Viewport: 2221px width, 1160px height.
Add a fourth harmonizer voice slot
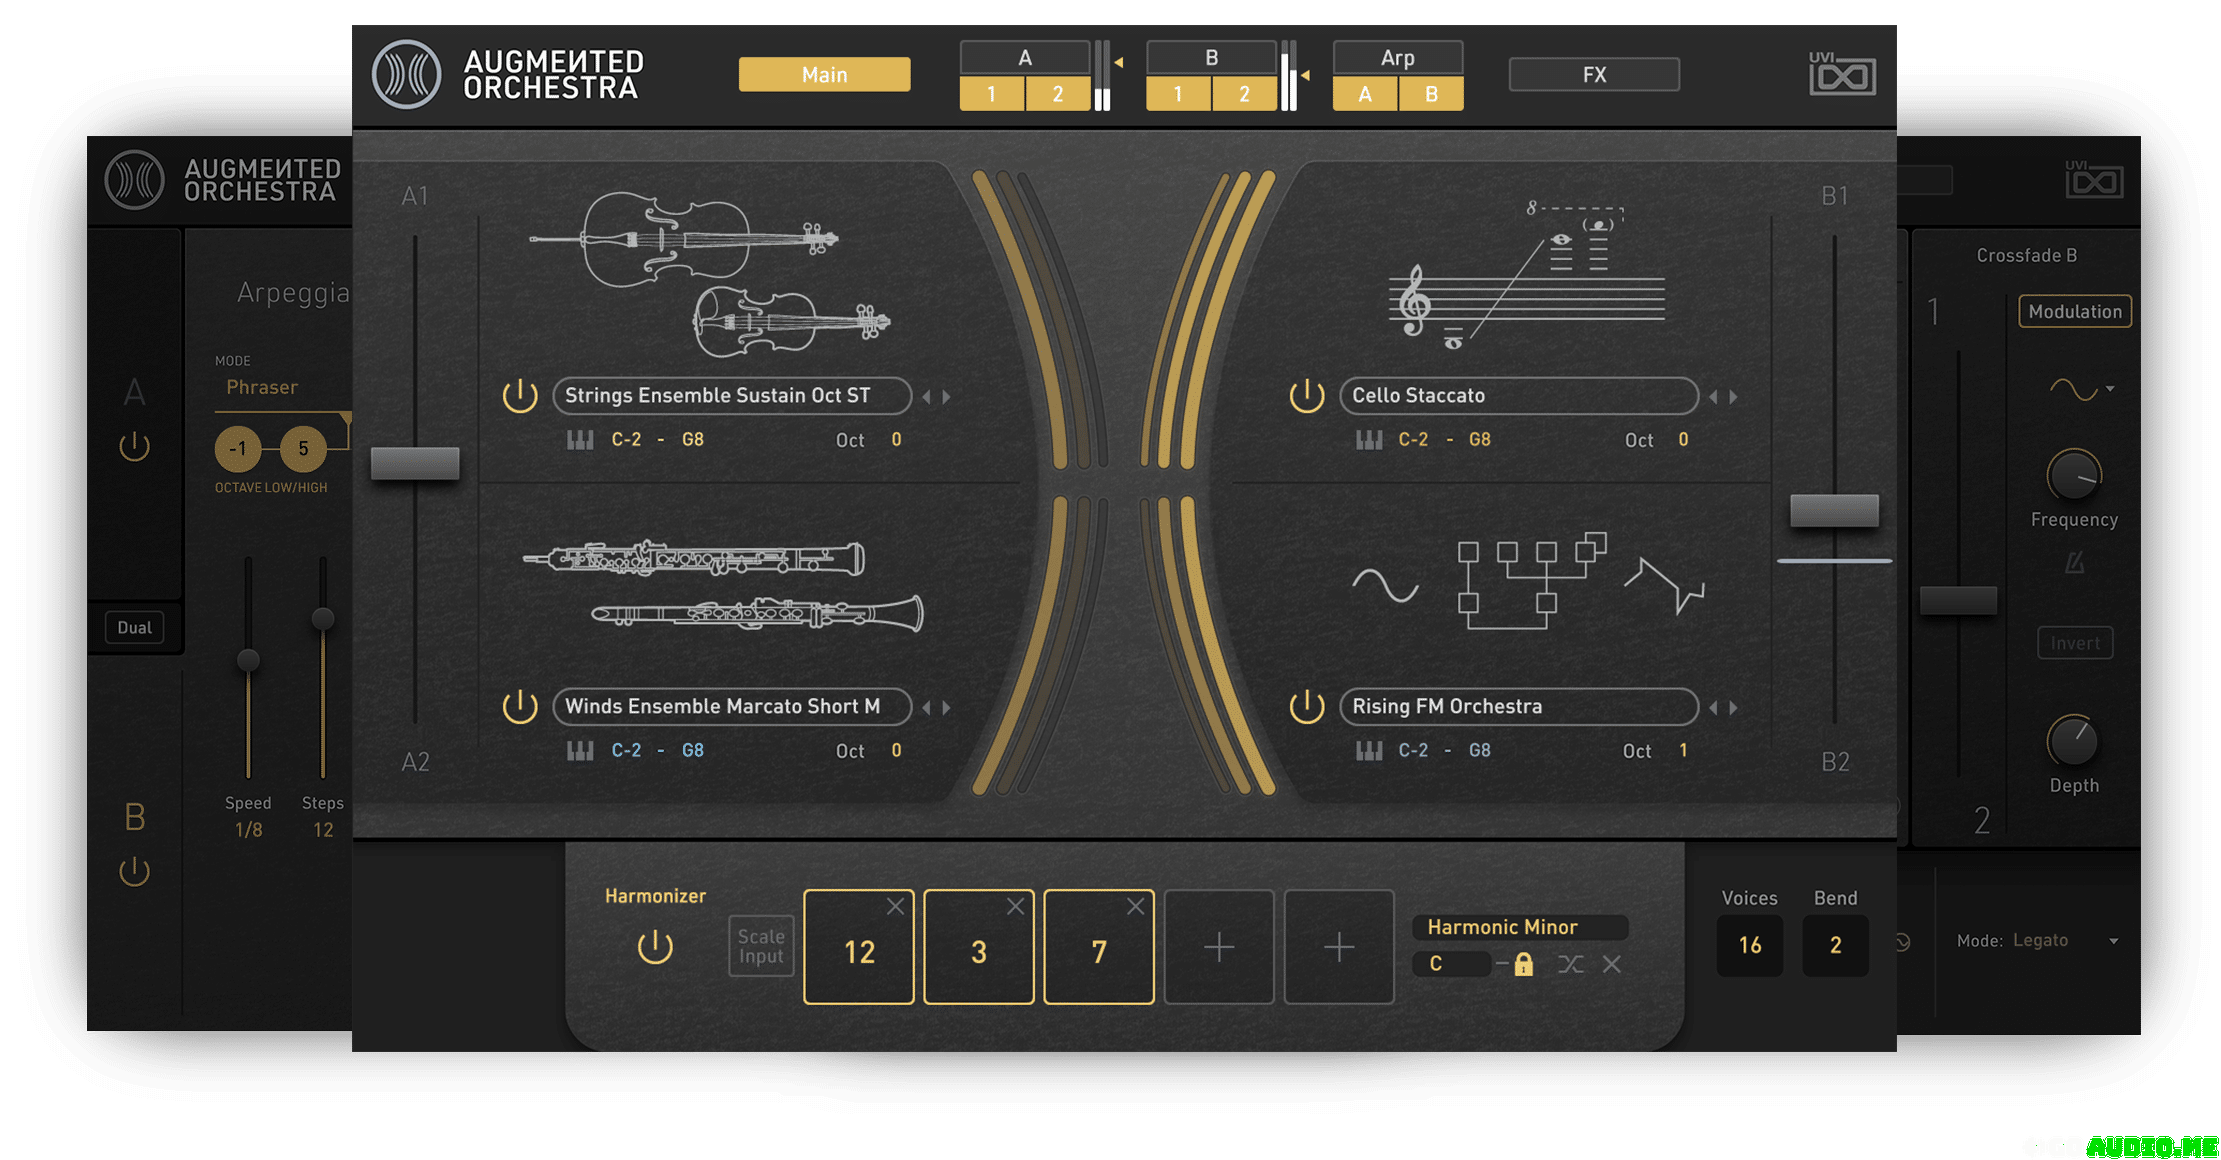point(1219,947)
